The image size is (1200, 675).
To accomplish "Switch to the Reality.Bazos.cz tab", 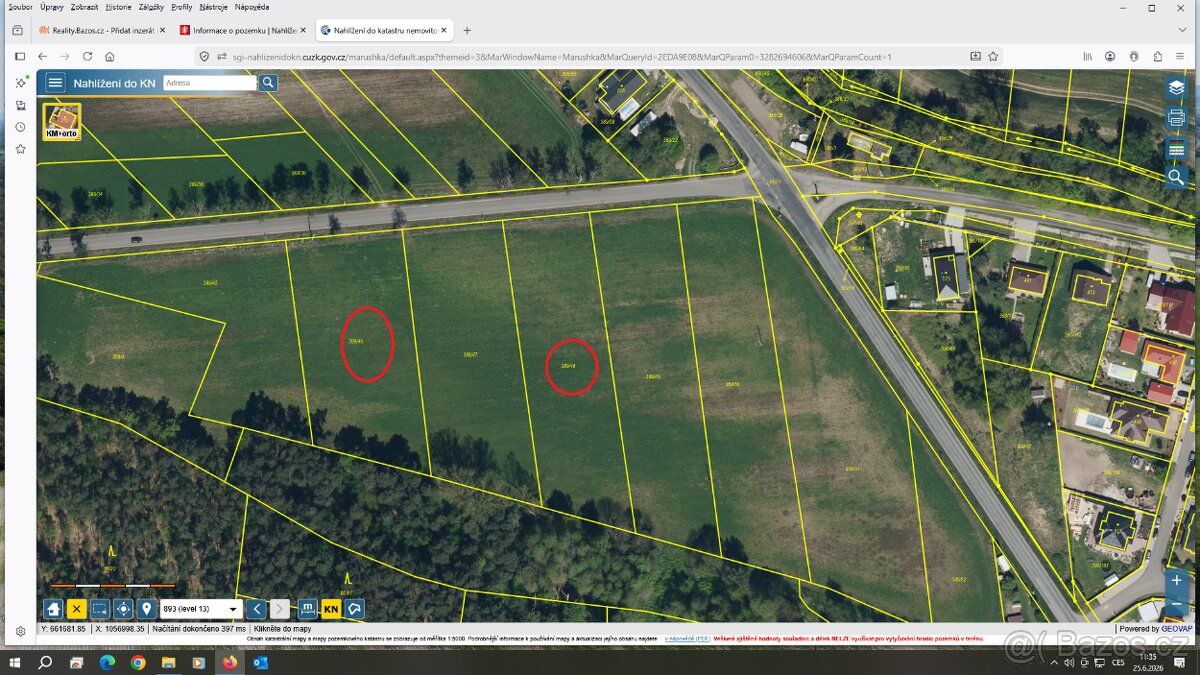I will pyautogui.click(x=101, y=31).
